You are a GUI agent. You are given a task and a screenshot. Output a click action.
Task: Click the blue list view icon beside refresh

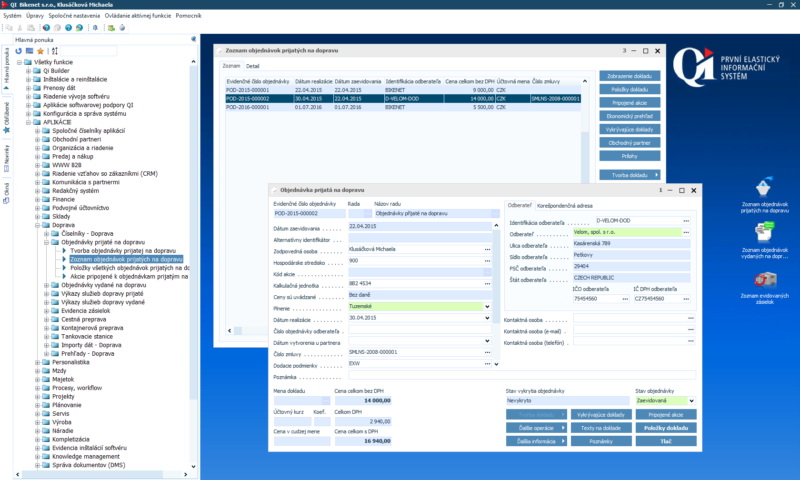(x=30, y=51)
